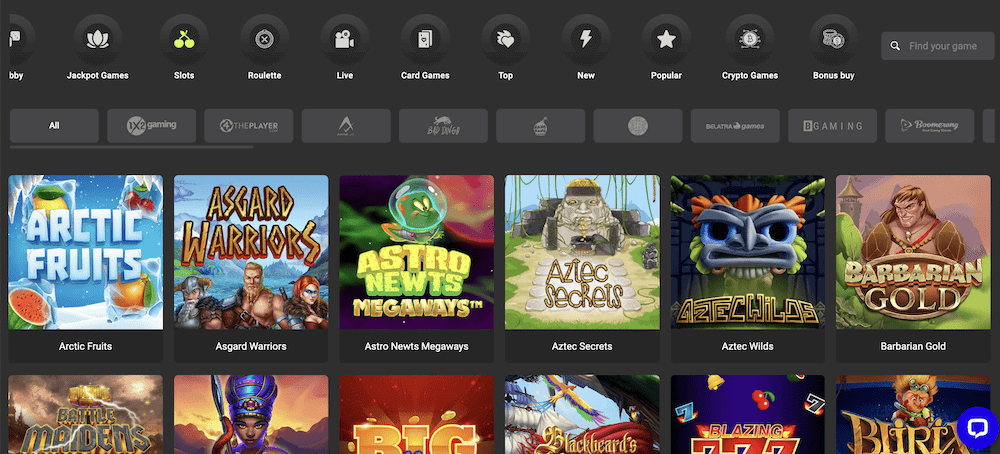Screen dimensions: 1000x454
Task: Open the Roulette wheel icon
Action: (265, 39)
